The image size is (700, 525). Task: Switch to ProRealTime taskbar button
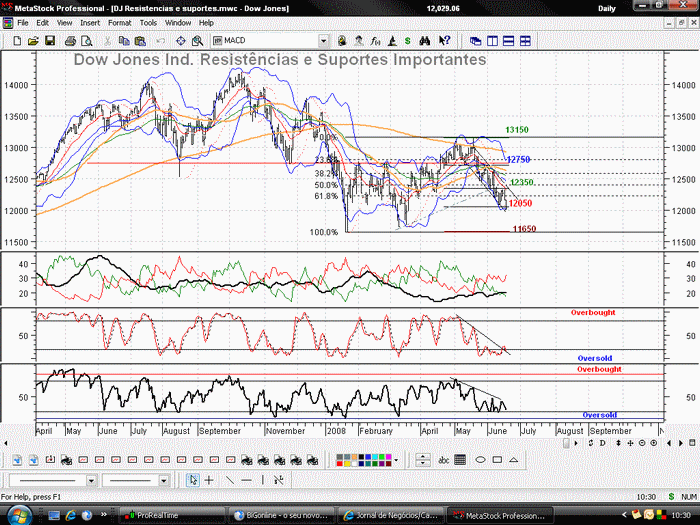pos(172,515)
